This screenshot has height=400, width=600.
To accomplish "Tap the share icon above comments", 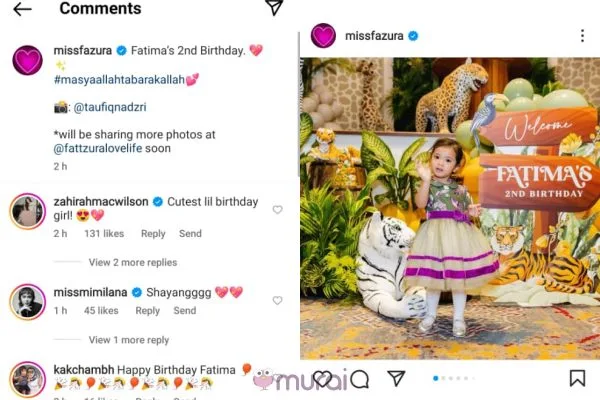I will coord(274,8).
